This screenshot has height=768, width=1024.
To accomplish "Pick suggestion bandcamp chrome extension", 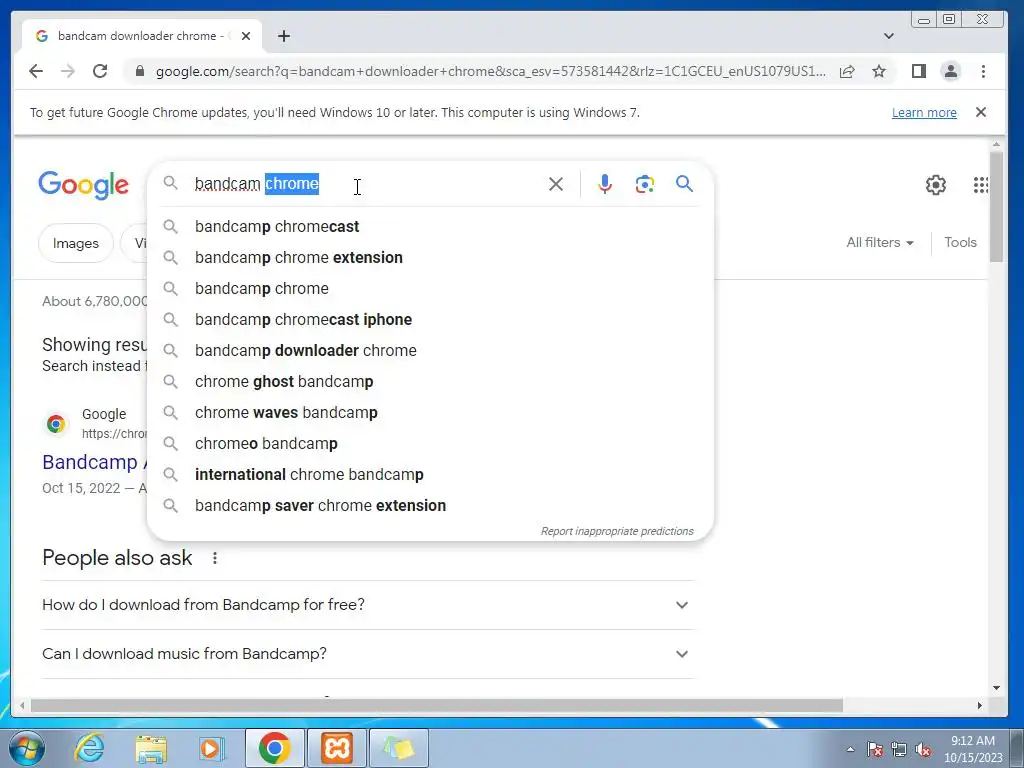I will pyautogui.click(x=430, y=257).
